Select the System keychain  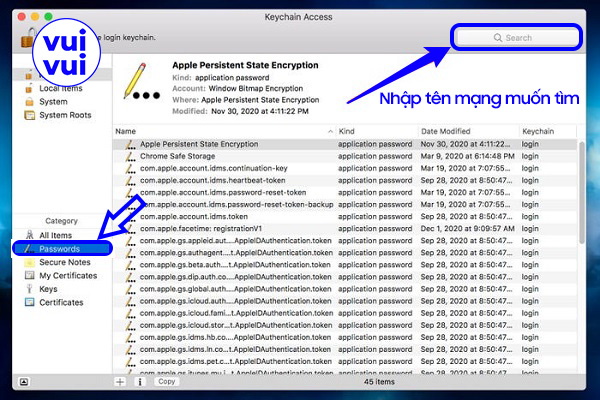(53, 102)
